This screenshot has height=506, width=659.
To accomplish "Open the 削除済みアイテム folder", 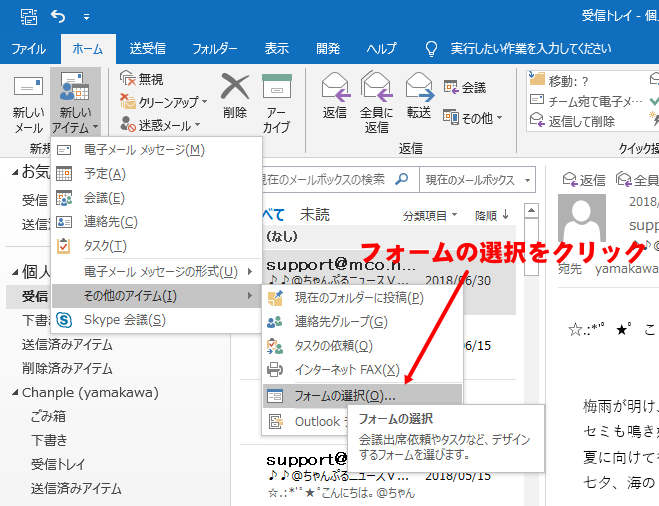I will pos(67,369).
